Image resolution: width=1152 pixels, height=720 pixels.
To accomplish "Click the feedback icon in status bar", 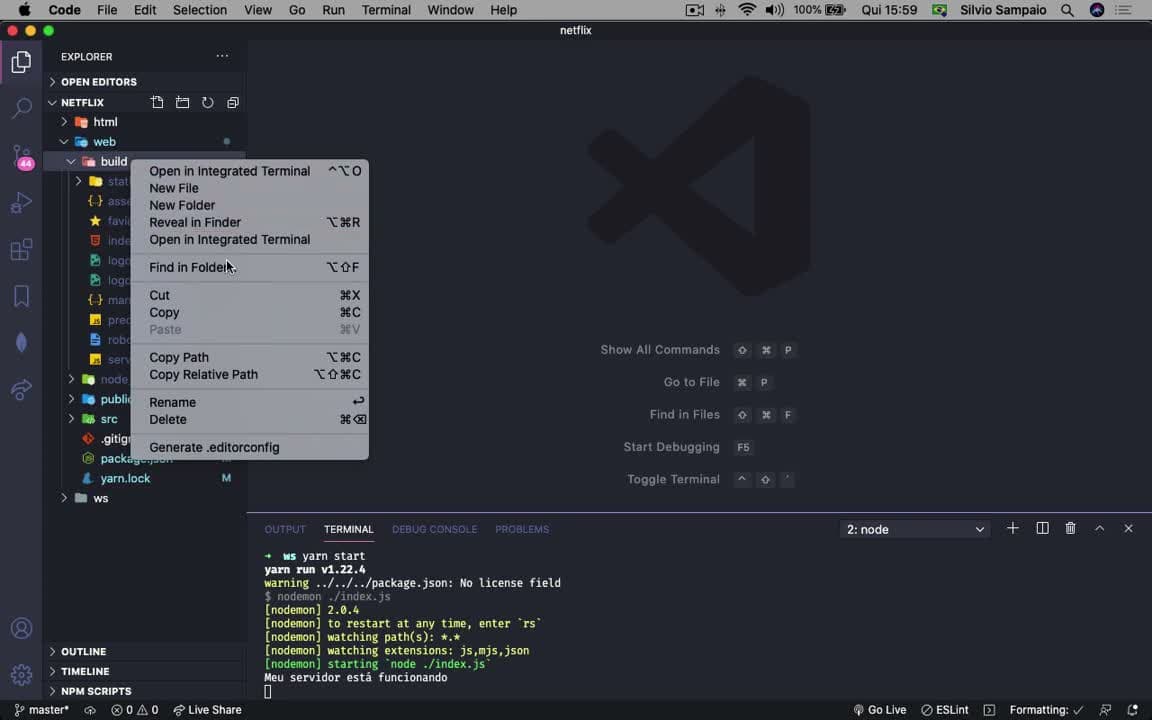I will click(x=1105, y=710).
